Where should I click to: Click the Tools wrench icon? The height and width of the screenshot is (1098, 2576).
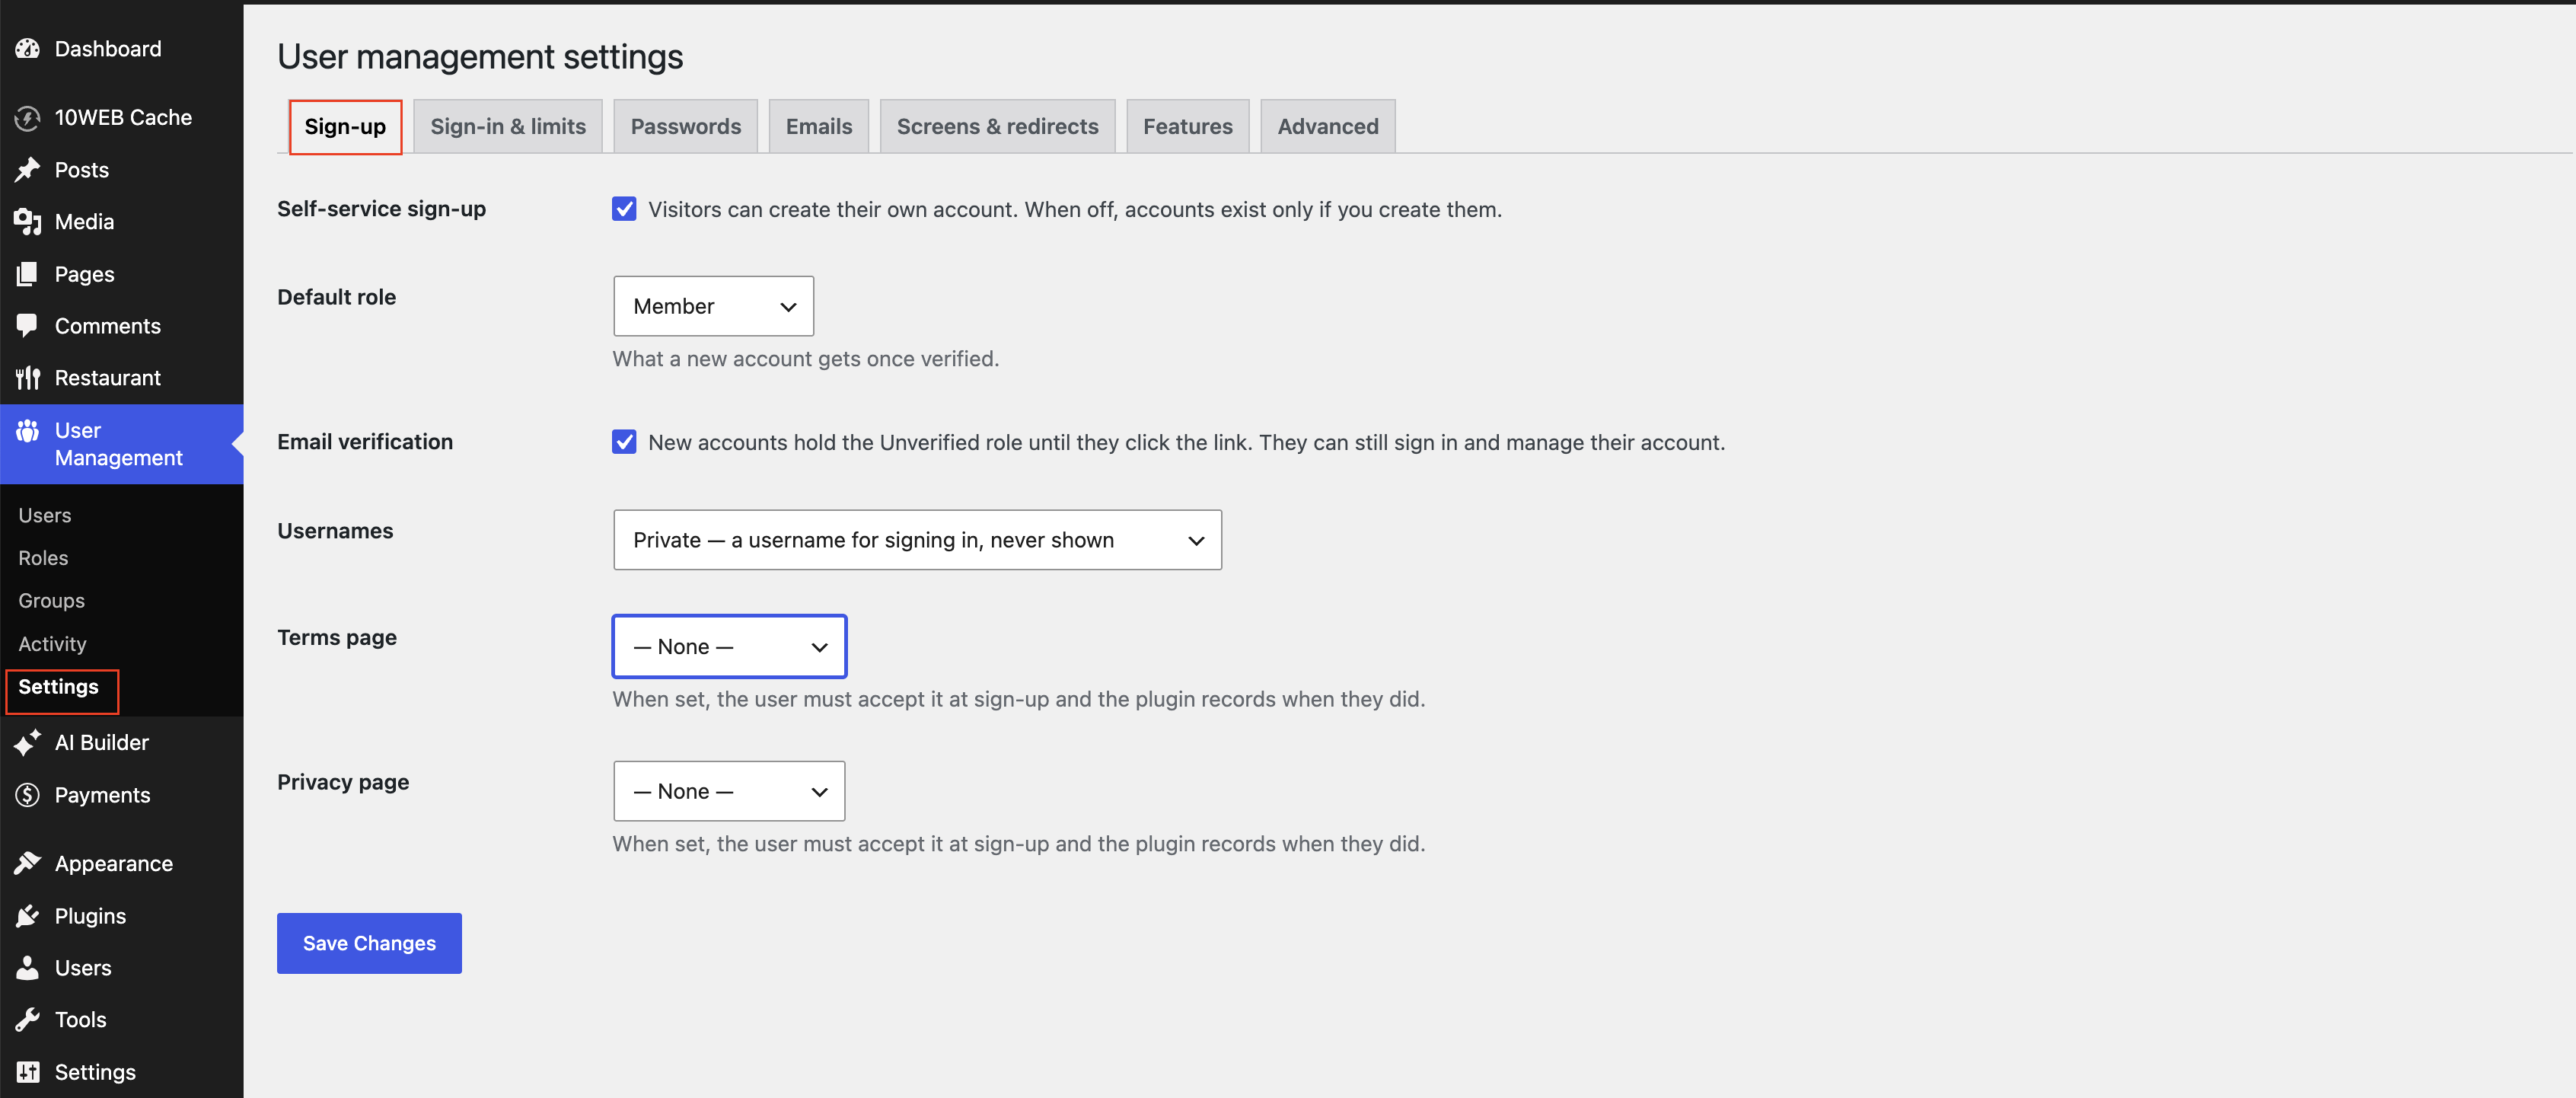coord(27,1020)
